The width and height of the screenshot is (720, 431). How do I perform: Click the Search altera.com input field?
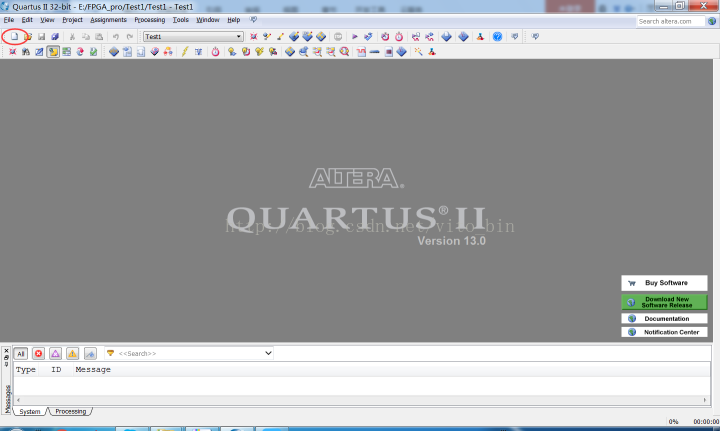(x=670, y=21)
